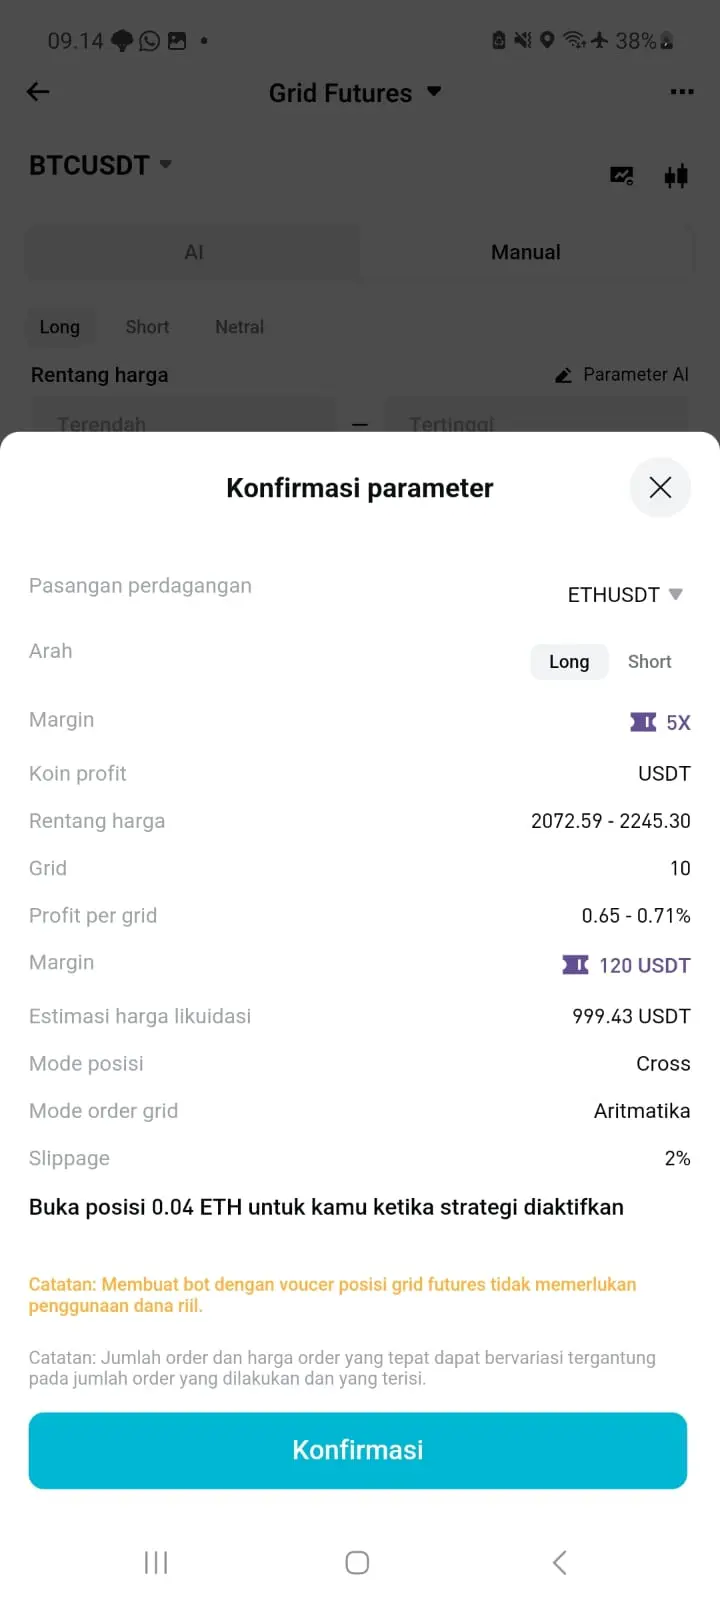
Task: Open the three-dot more options menu
Action: 682,92
